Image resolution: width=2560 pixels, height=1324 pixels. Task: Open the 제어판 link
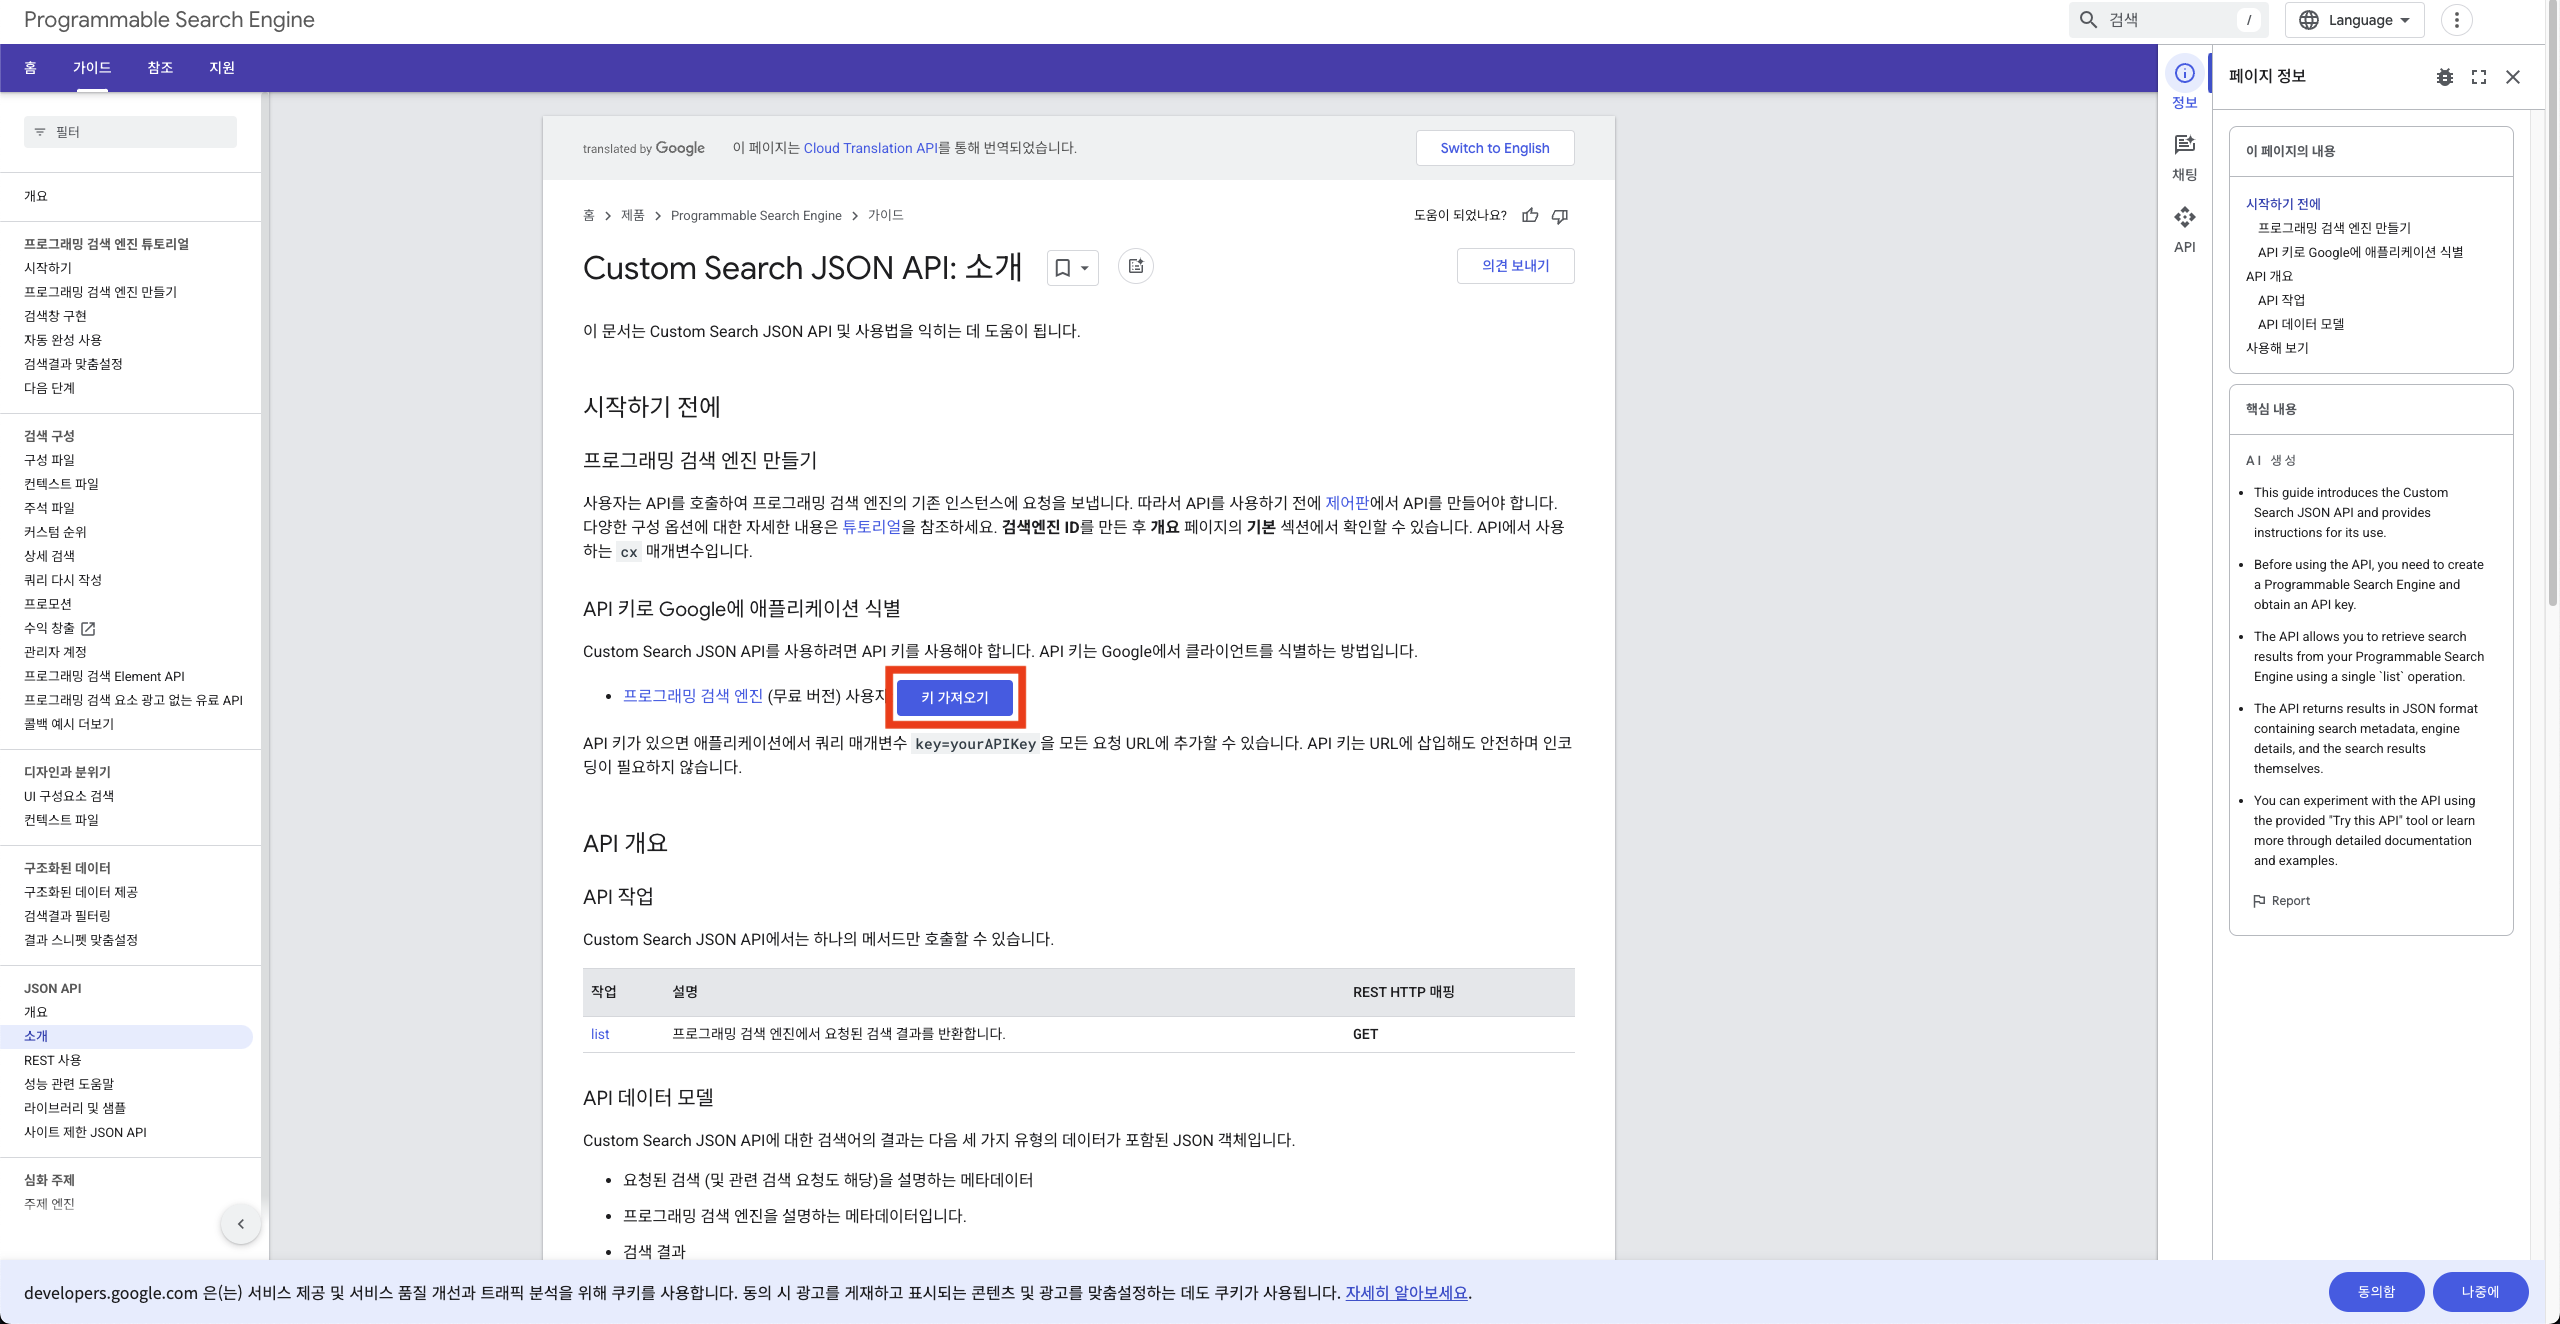[1347, 503]
